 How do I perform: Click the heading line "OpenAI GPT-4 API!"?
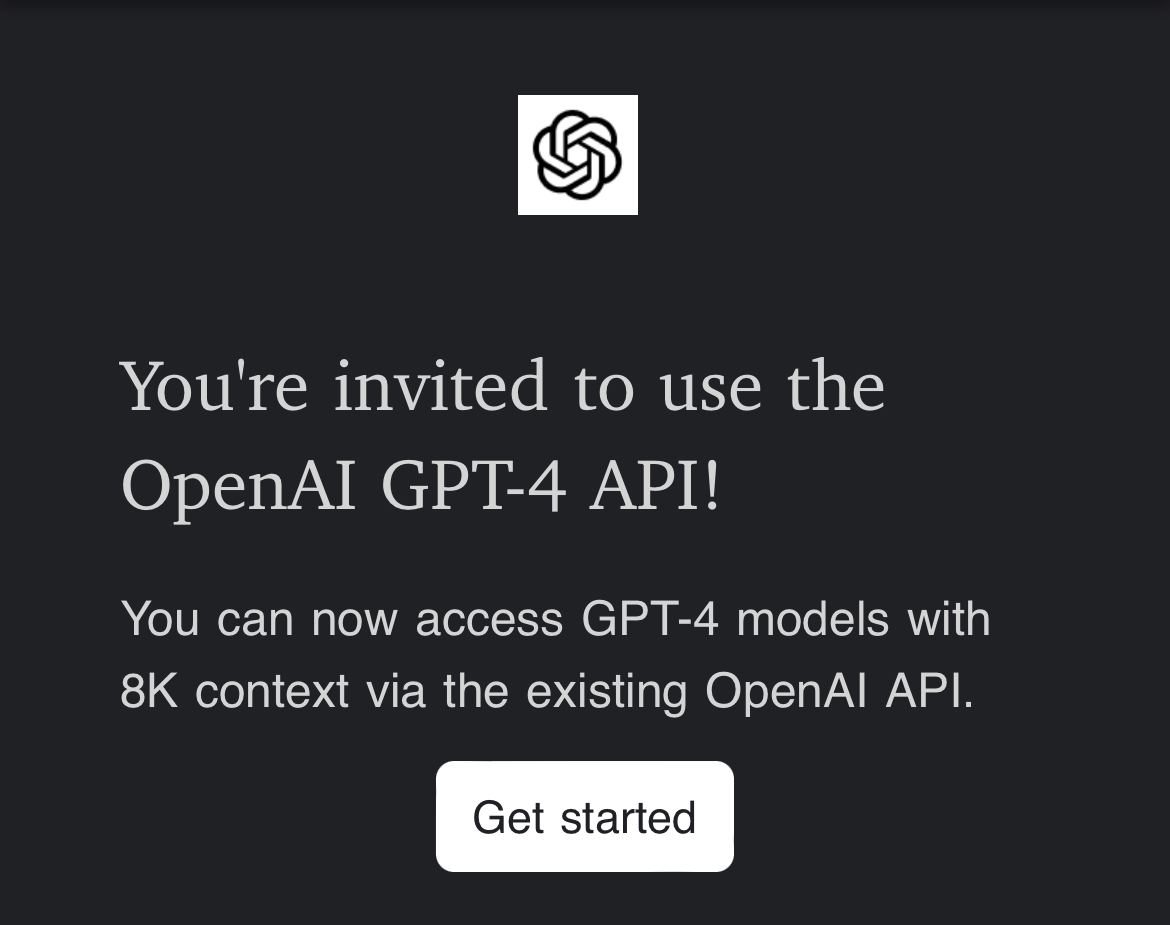[422, 487]
